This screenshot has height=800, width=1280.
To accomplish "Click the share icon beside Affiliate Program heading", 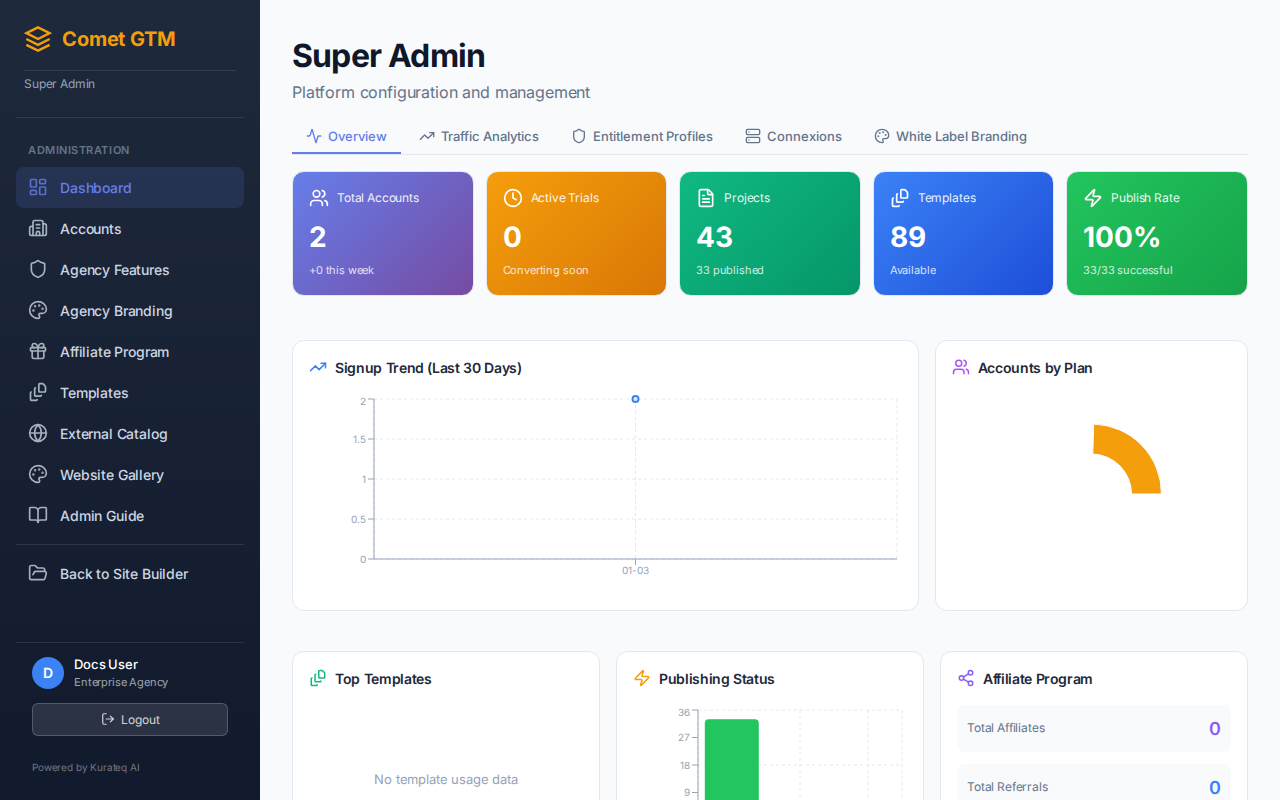I will point(966,678).
